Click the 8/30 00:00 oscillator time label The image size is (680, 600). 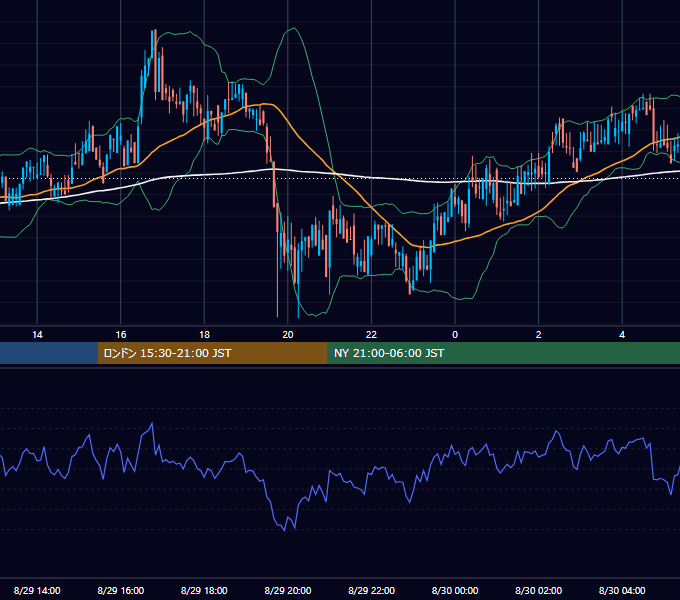click(x=455, y=590)
